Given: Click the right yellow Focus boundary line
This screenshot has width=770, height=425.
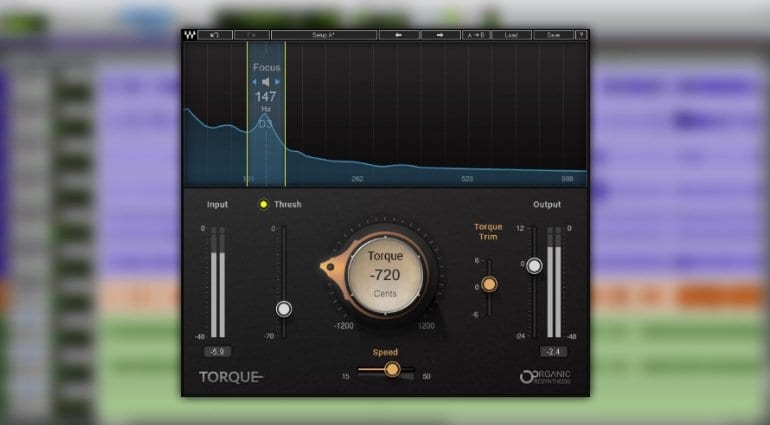Looking at the screenshot, I should 285,114.
